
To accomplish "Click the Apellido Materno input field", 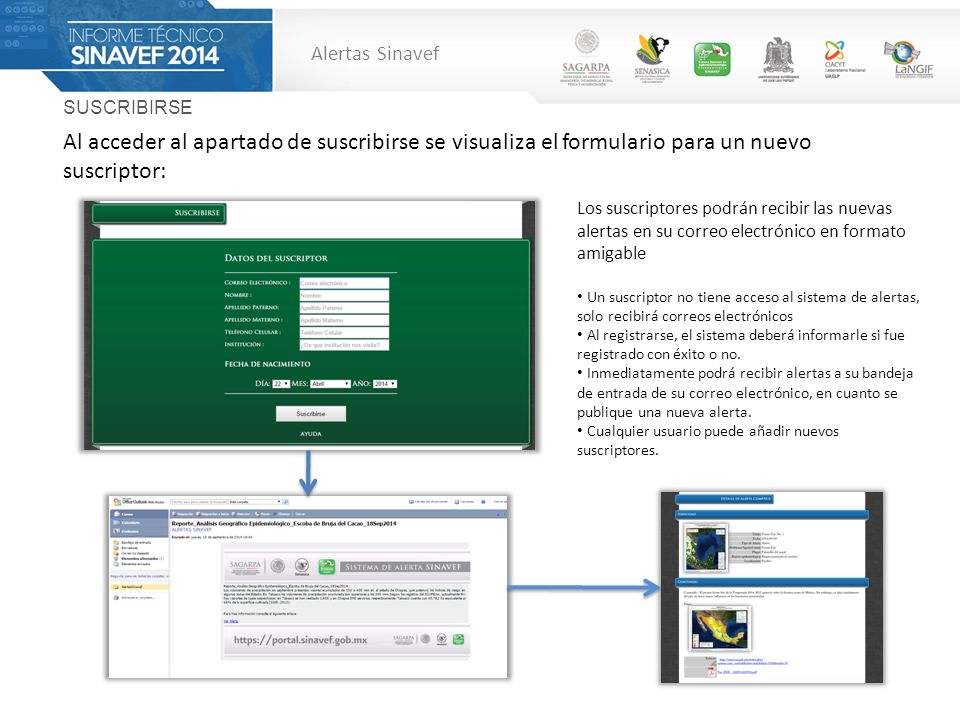I will (344, 320).
